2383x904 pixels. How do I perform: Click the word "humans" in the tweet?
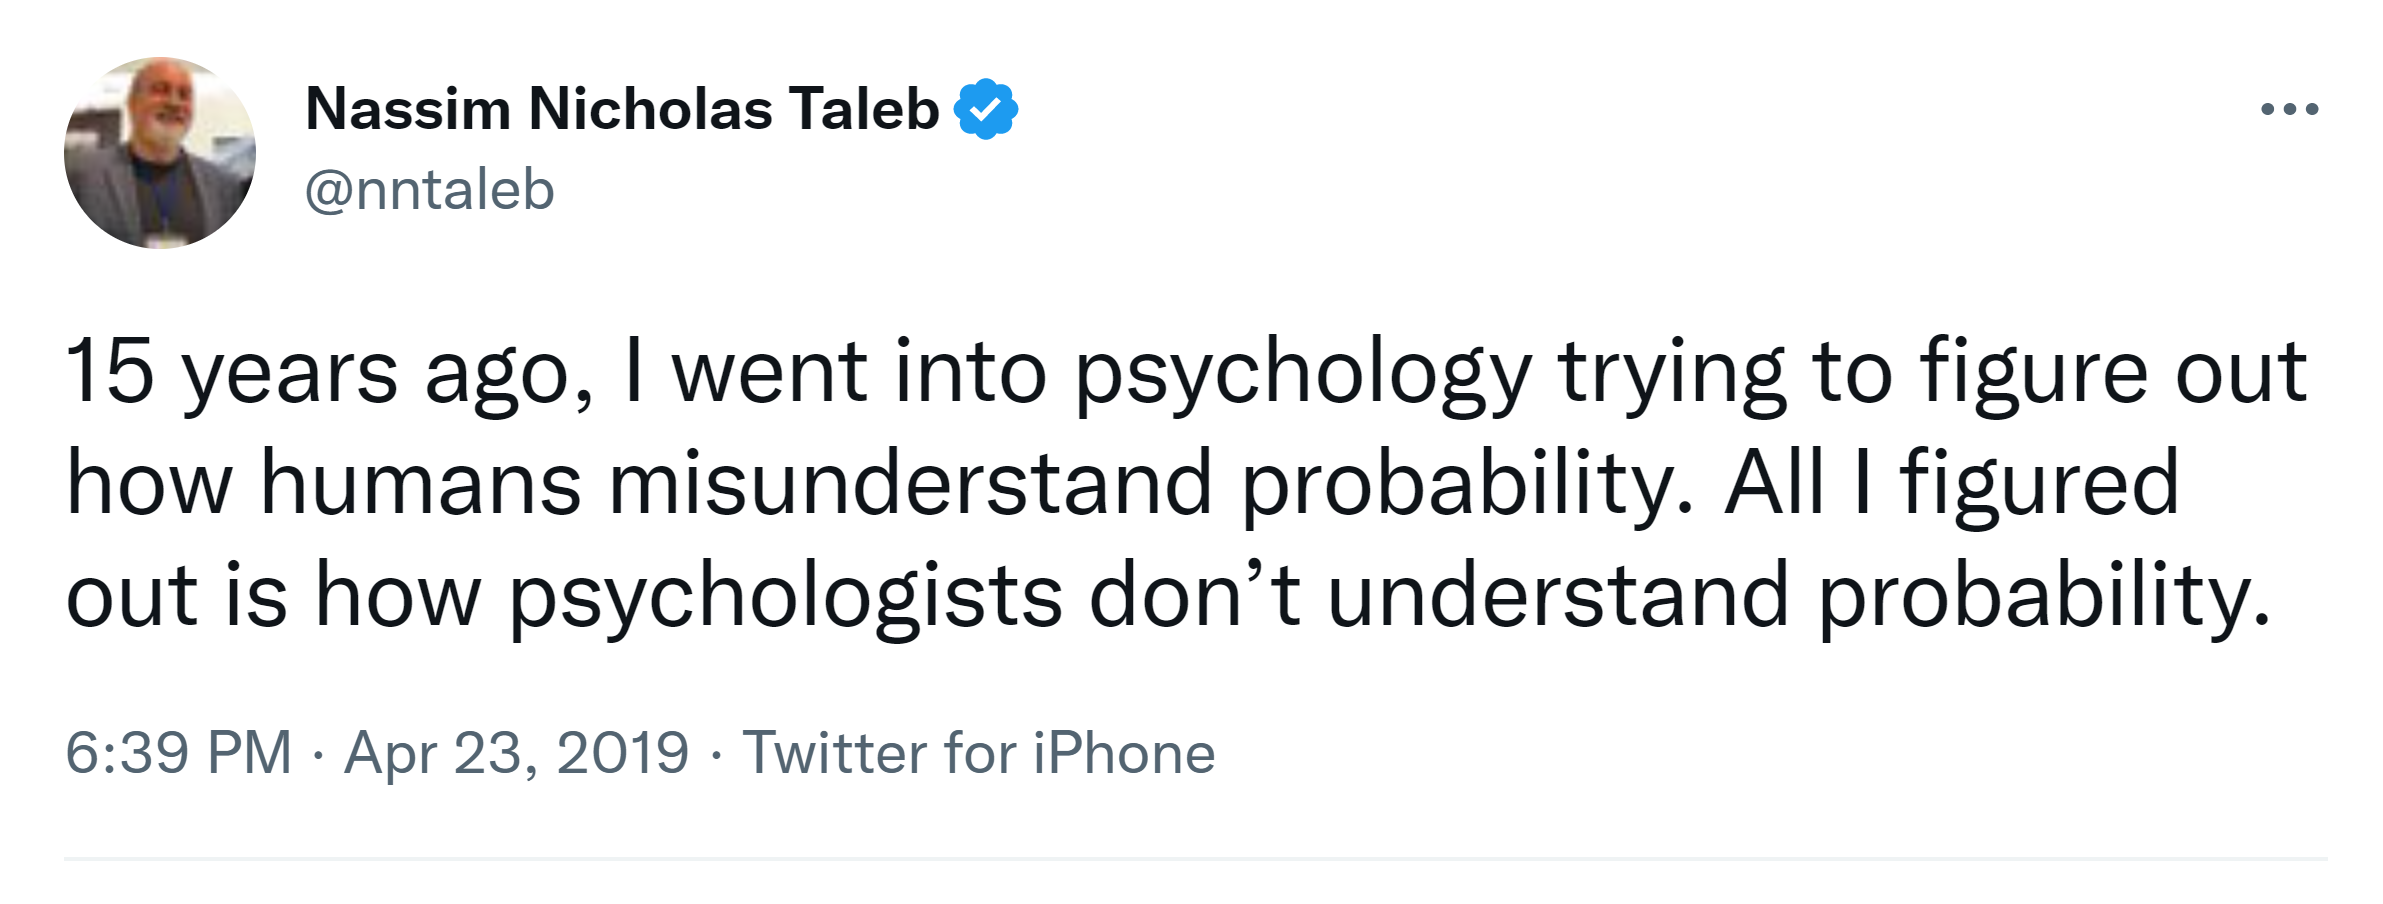pos(420,485)
